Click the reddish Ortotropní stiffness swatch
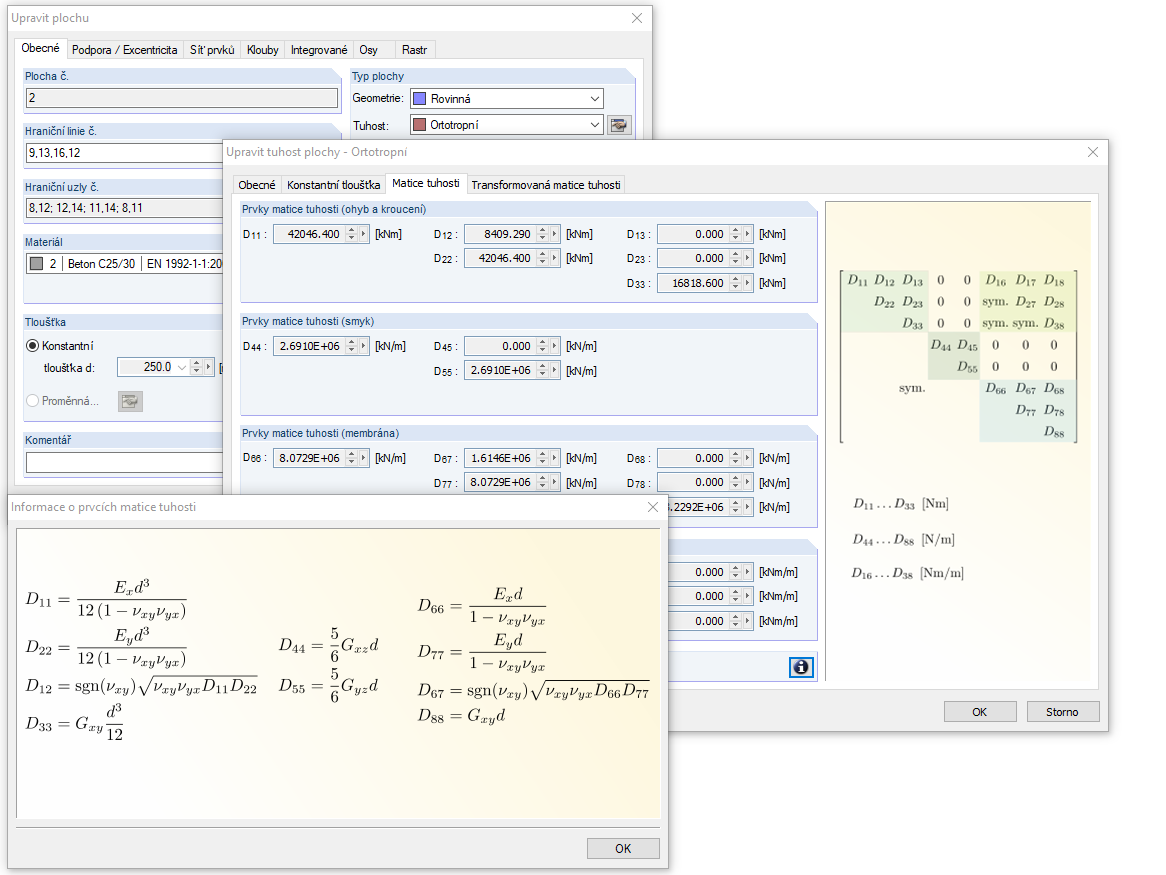This screenshot has width=1166, height=875. pyautogui.click(x=419, y=125)
